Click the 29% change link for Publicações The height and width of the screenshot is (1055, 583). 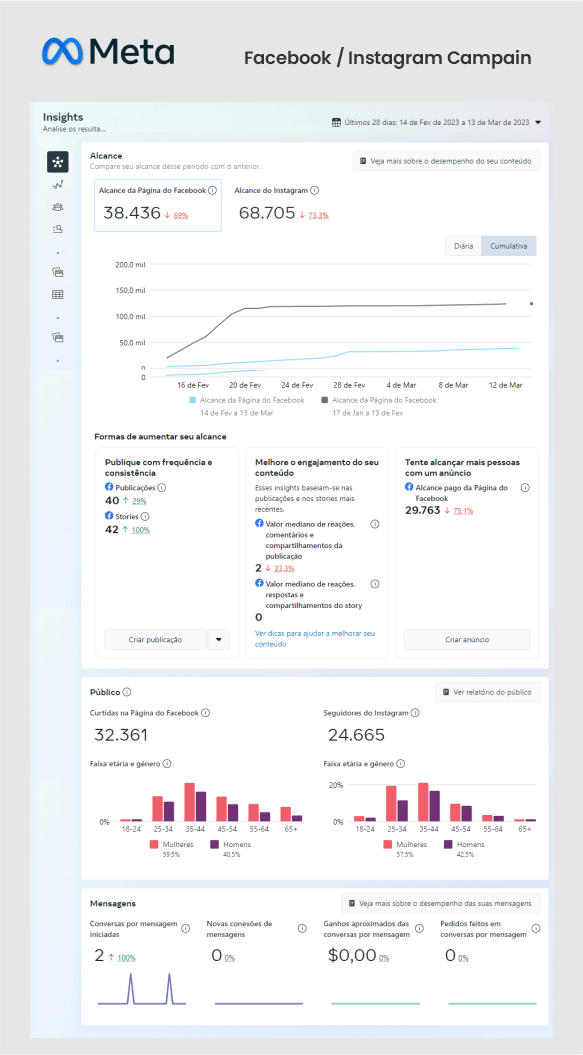coord(139,501)
